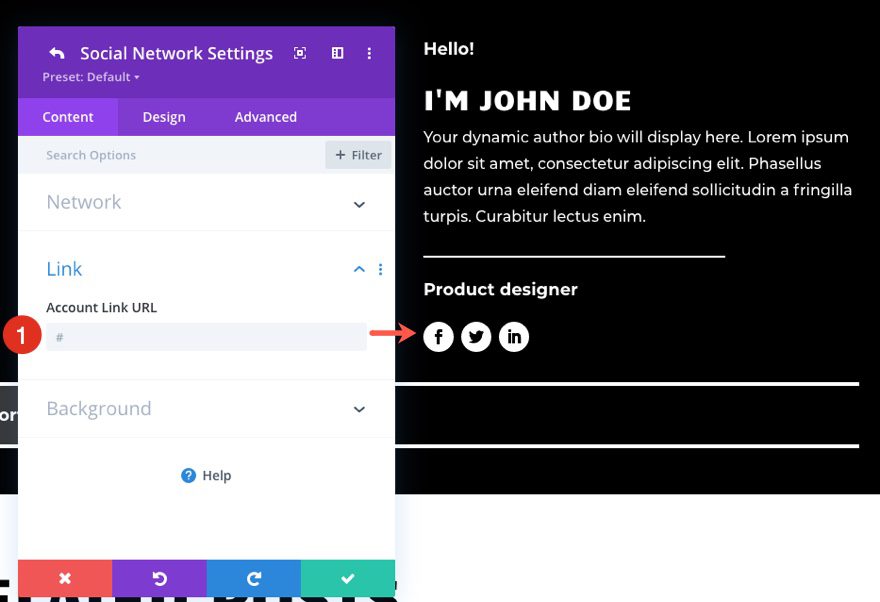Screen dimensions: 880x602
Task: Undo the last change with the purple arrow
Action: (x=159, y=578)
